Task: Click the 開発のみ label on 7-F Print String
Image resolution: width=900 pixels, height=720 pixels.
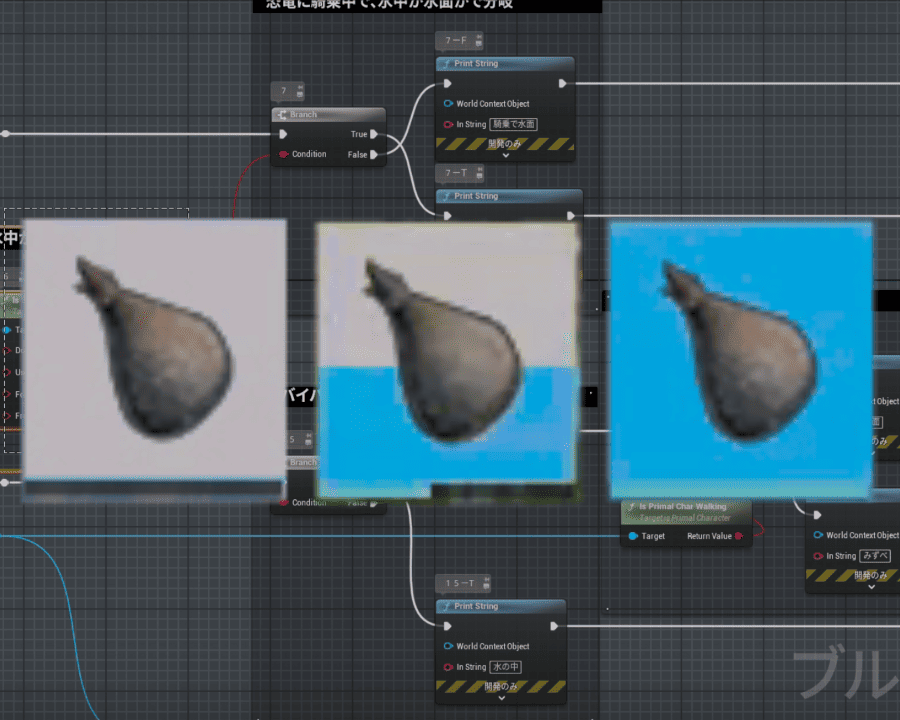Action: [505, 144]
